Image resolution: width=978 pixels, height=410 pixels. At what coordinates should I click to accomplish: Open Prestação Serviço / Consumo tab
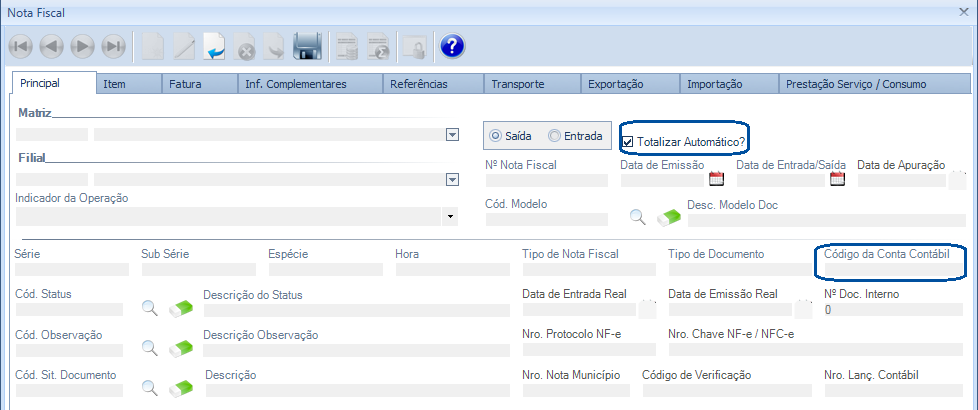(x=874, y=84)
